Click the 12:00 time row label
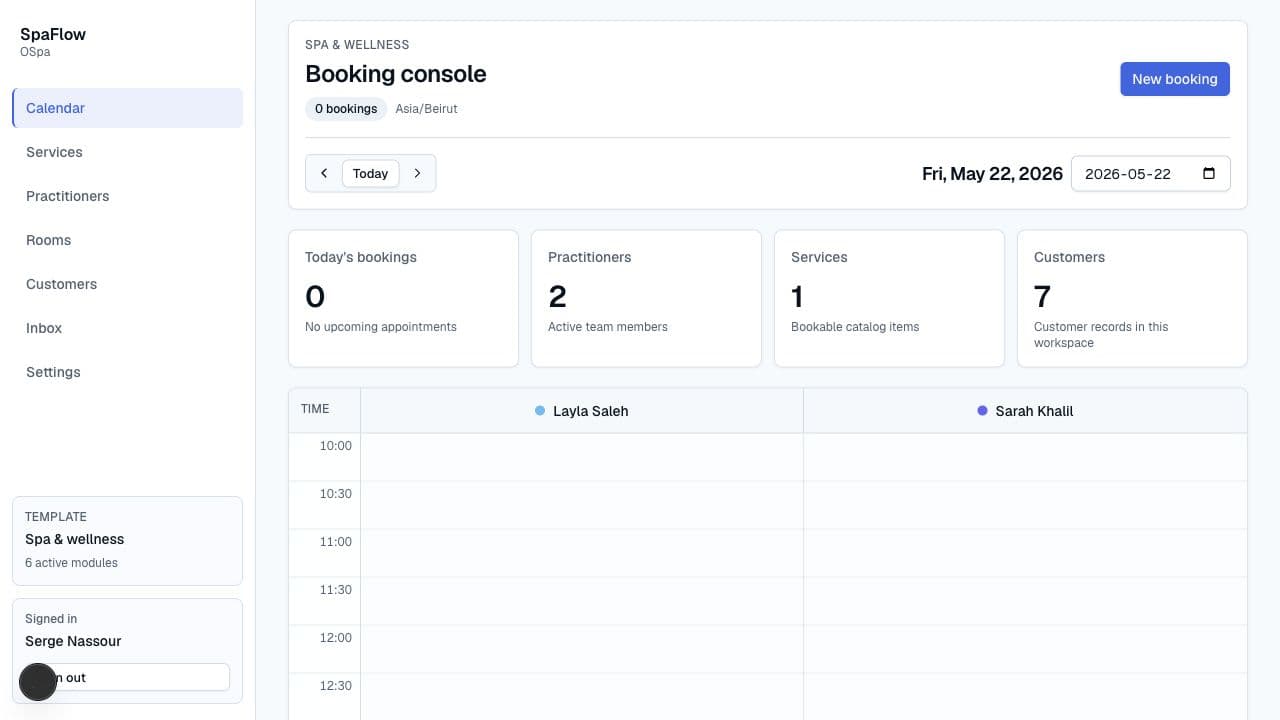Viewport: 1280px width, 720px height. click(x=336, y=638)
